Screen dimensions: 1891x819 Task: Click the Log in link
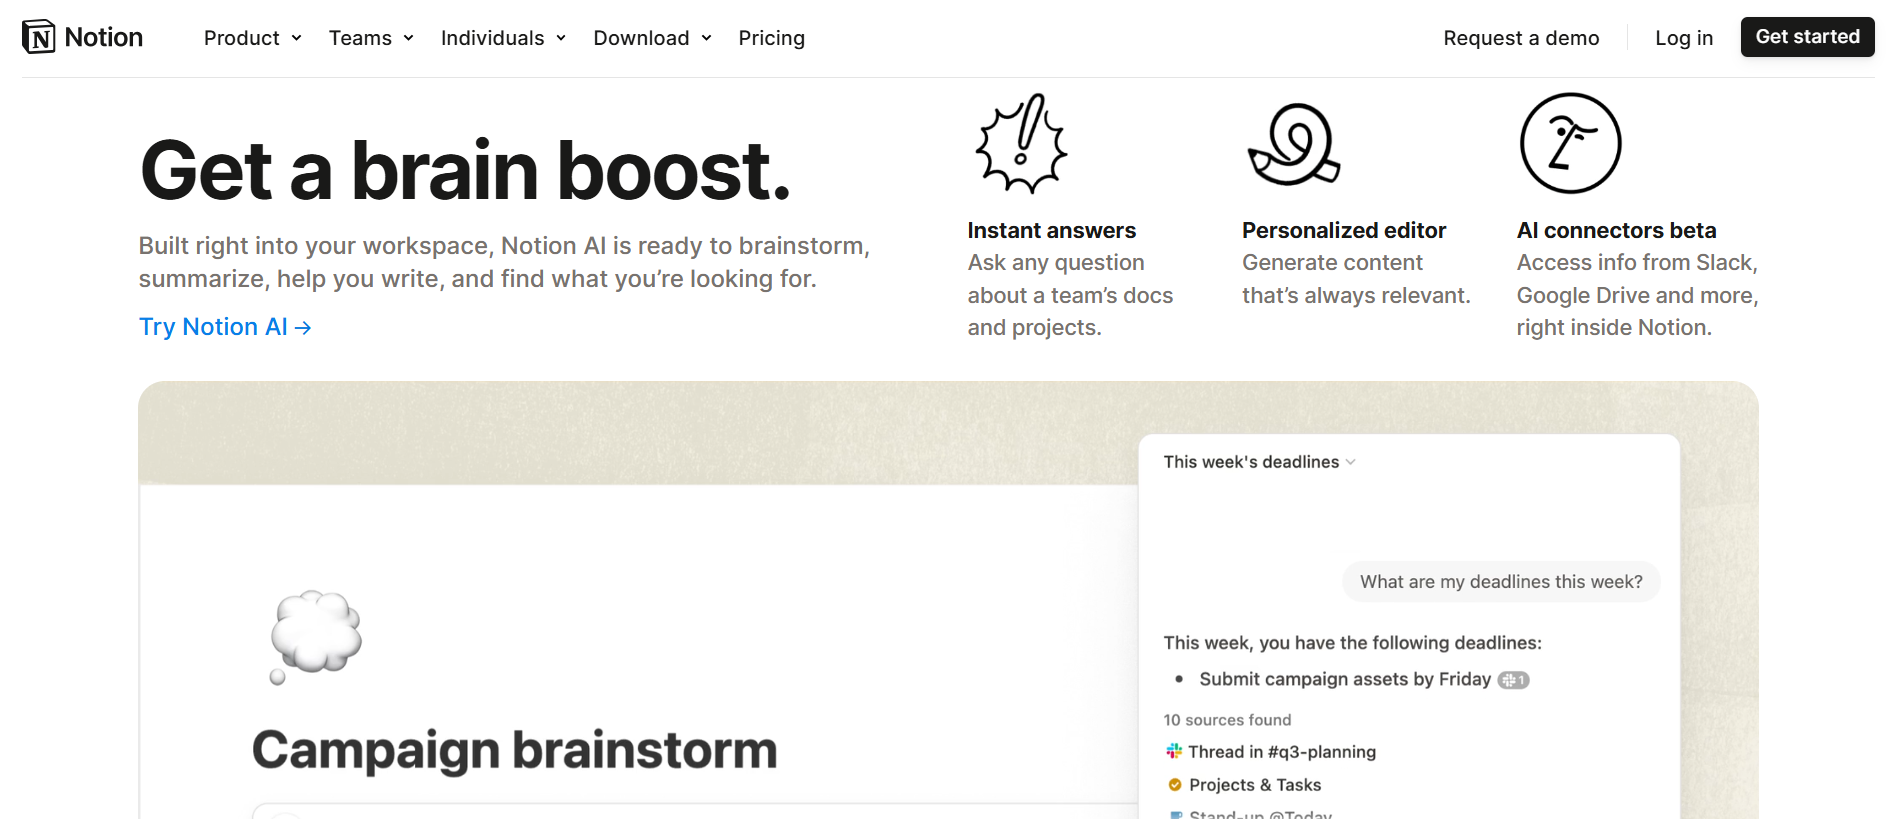pos(1684,38)
